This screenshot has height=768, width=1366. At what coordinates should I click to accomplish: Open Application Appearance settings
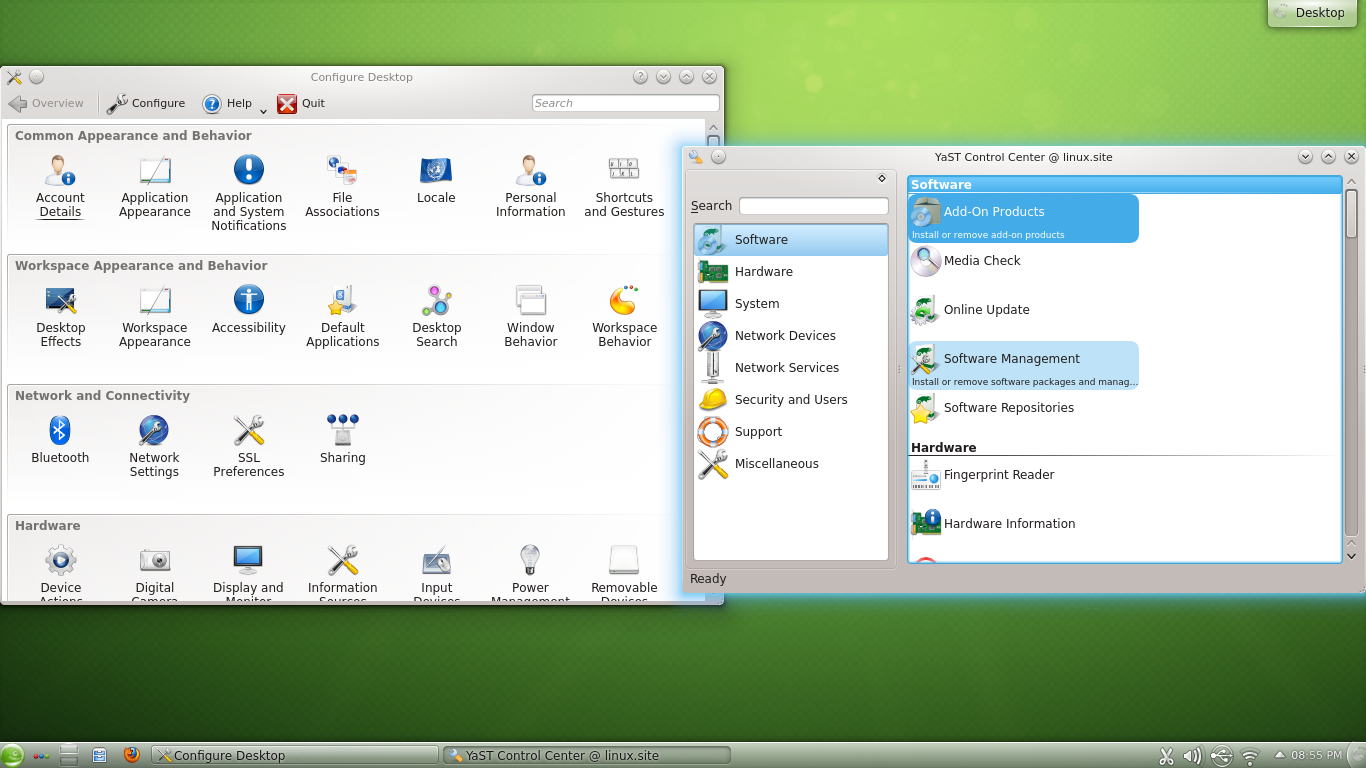tap(154, 186)
